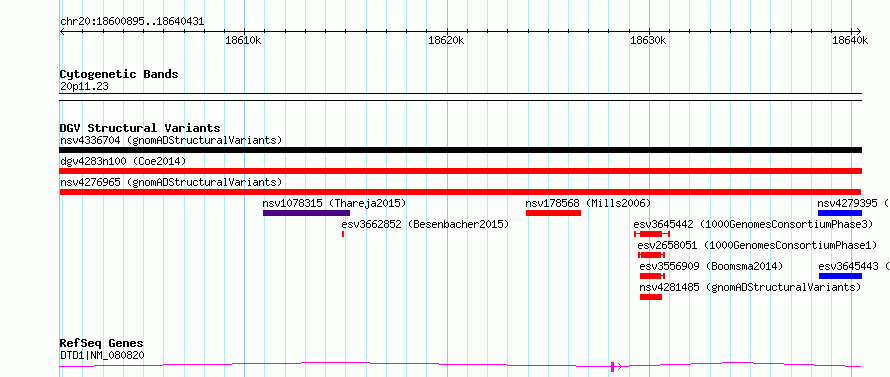Click the esv2658051 Phase1 variant bar

coord(651,255)
